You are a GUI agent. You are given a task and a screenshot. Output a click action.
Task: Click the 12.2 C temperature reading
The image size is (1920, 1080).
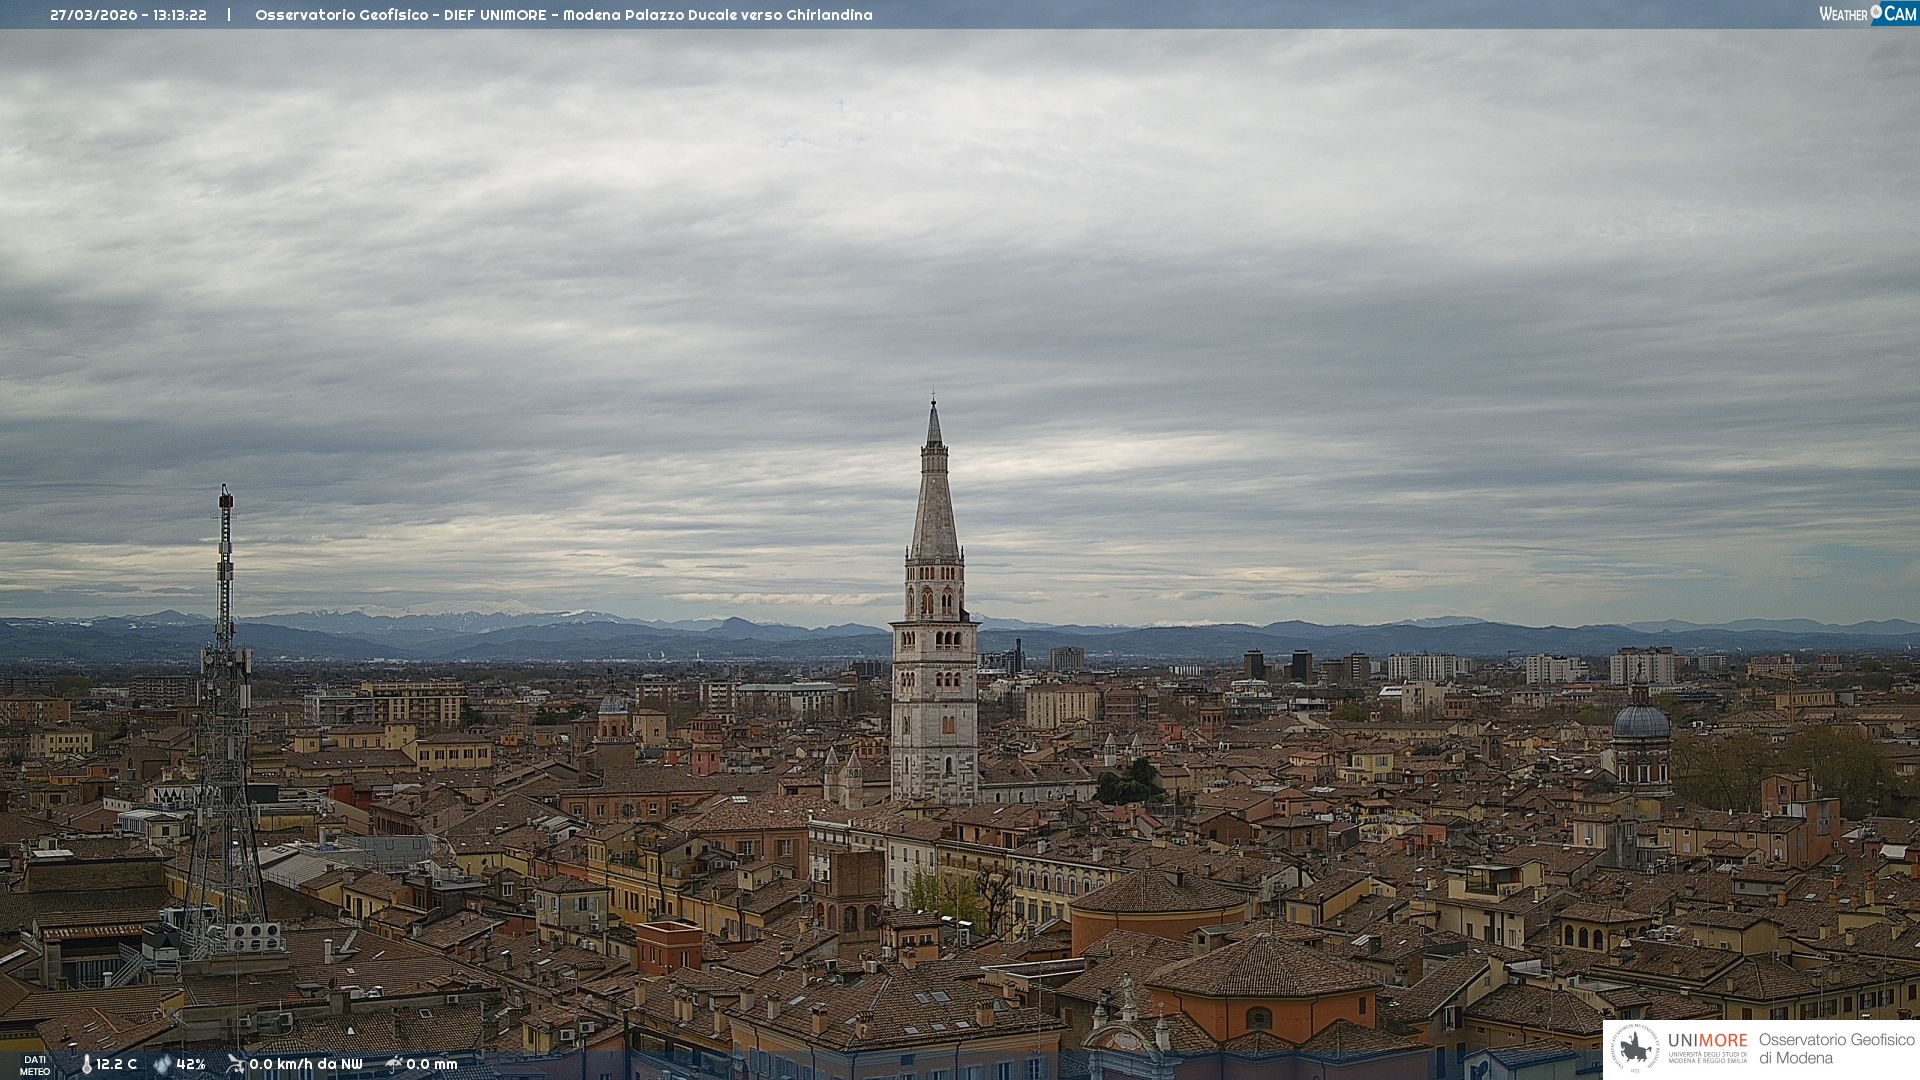(x=116, y=1064)
